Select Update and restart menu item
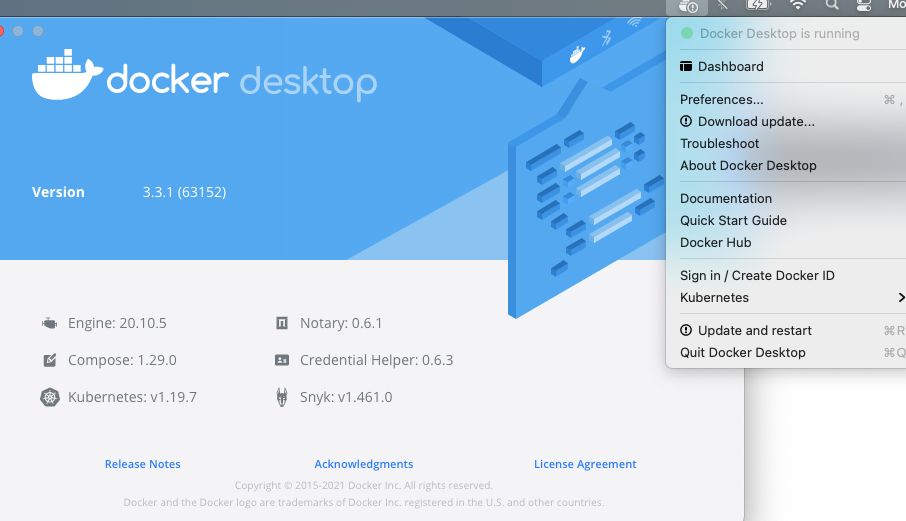Viewport: 906px width, 521px height. pyautogui.click(x=755, y=330)
